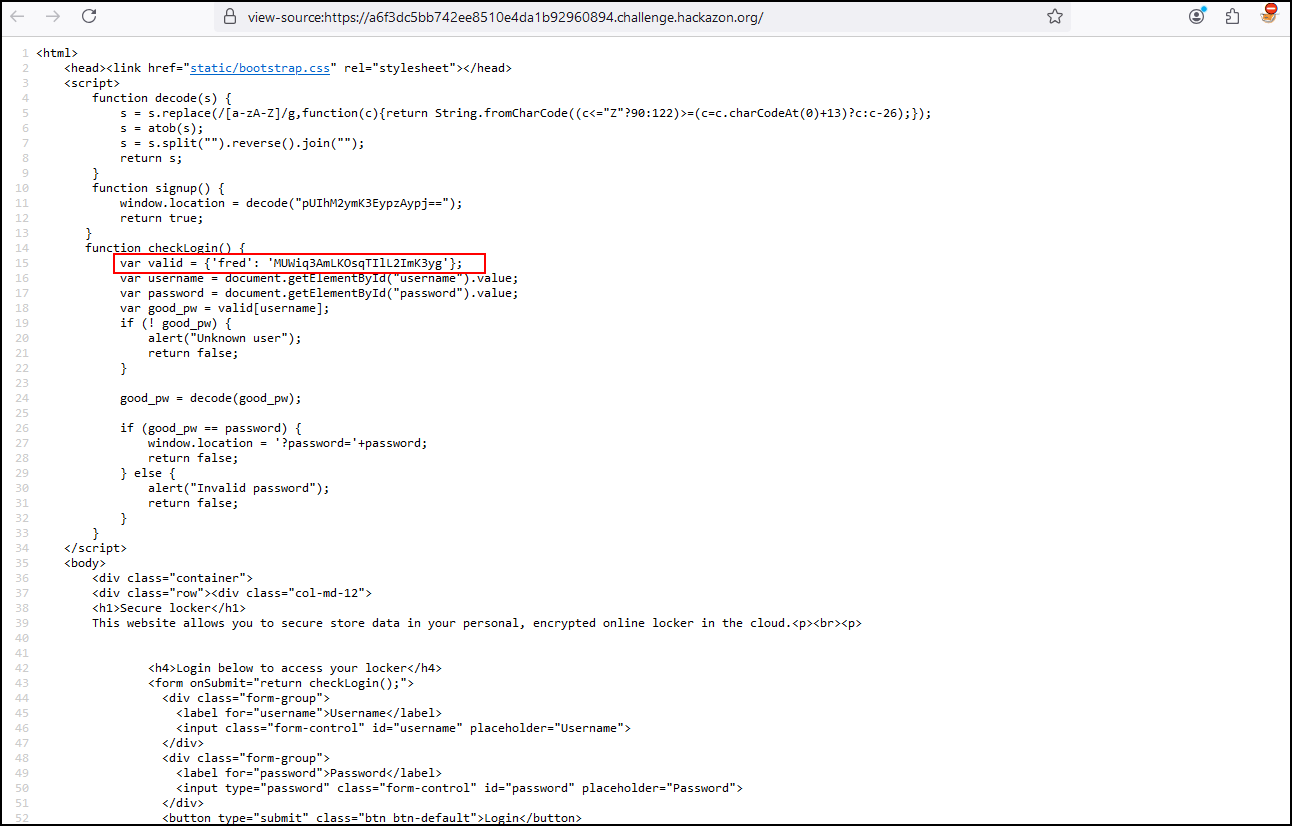Click the blocked-badge extension icon in toolbar
The width and height of the screenshot is (1292, 826).
1268,15
